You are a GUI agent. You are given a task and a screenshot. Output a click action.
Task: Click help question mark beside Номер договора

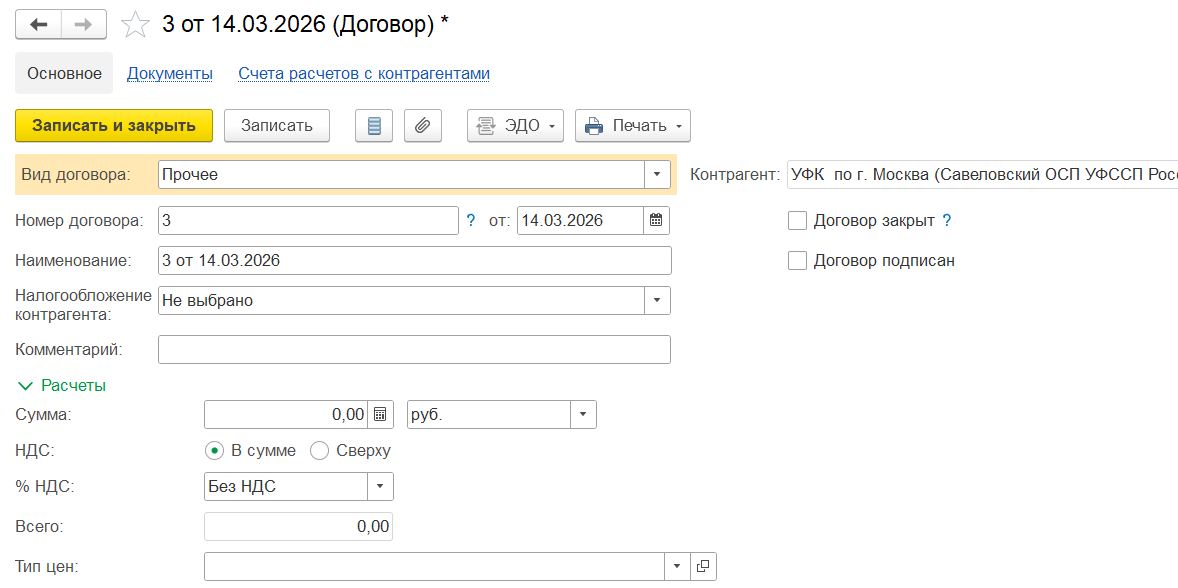click(x=471, y=220)
